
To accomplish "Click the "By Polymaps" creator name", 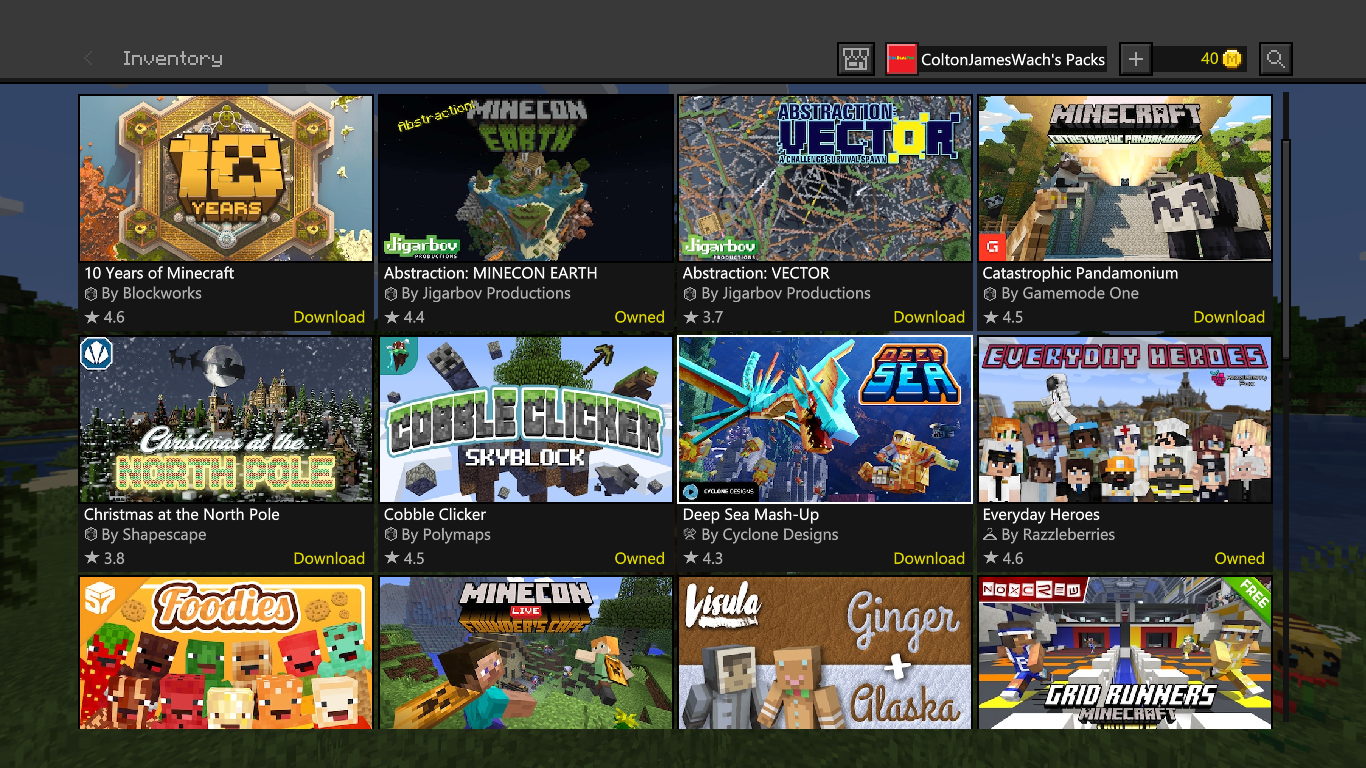I will [446, 535].
